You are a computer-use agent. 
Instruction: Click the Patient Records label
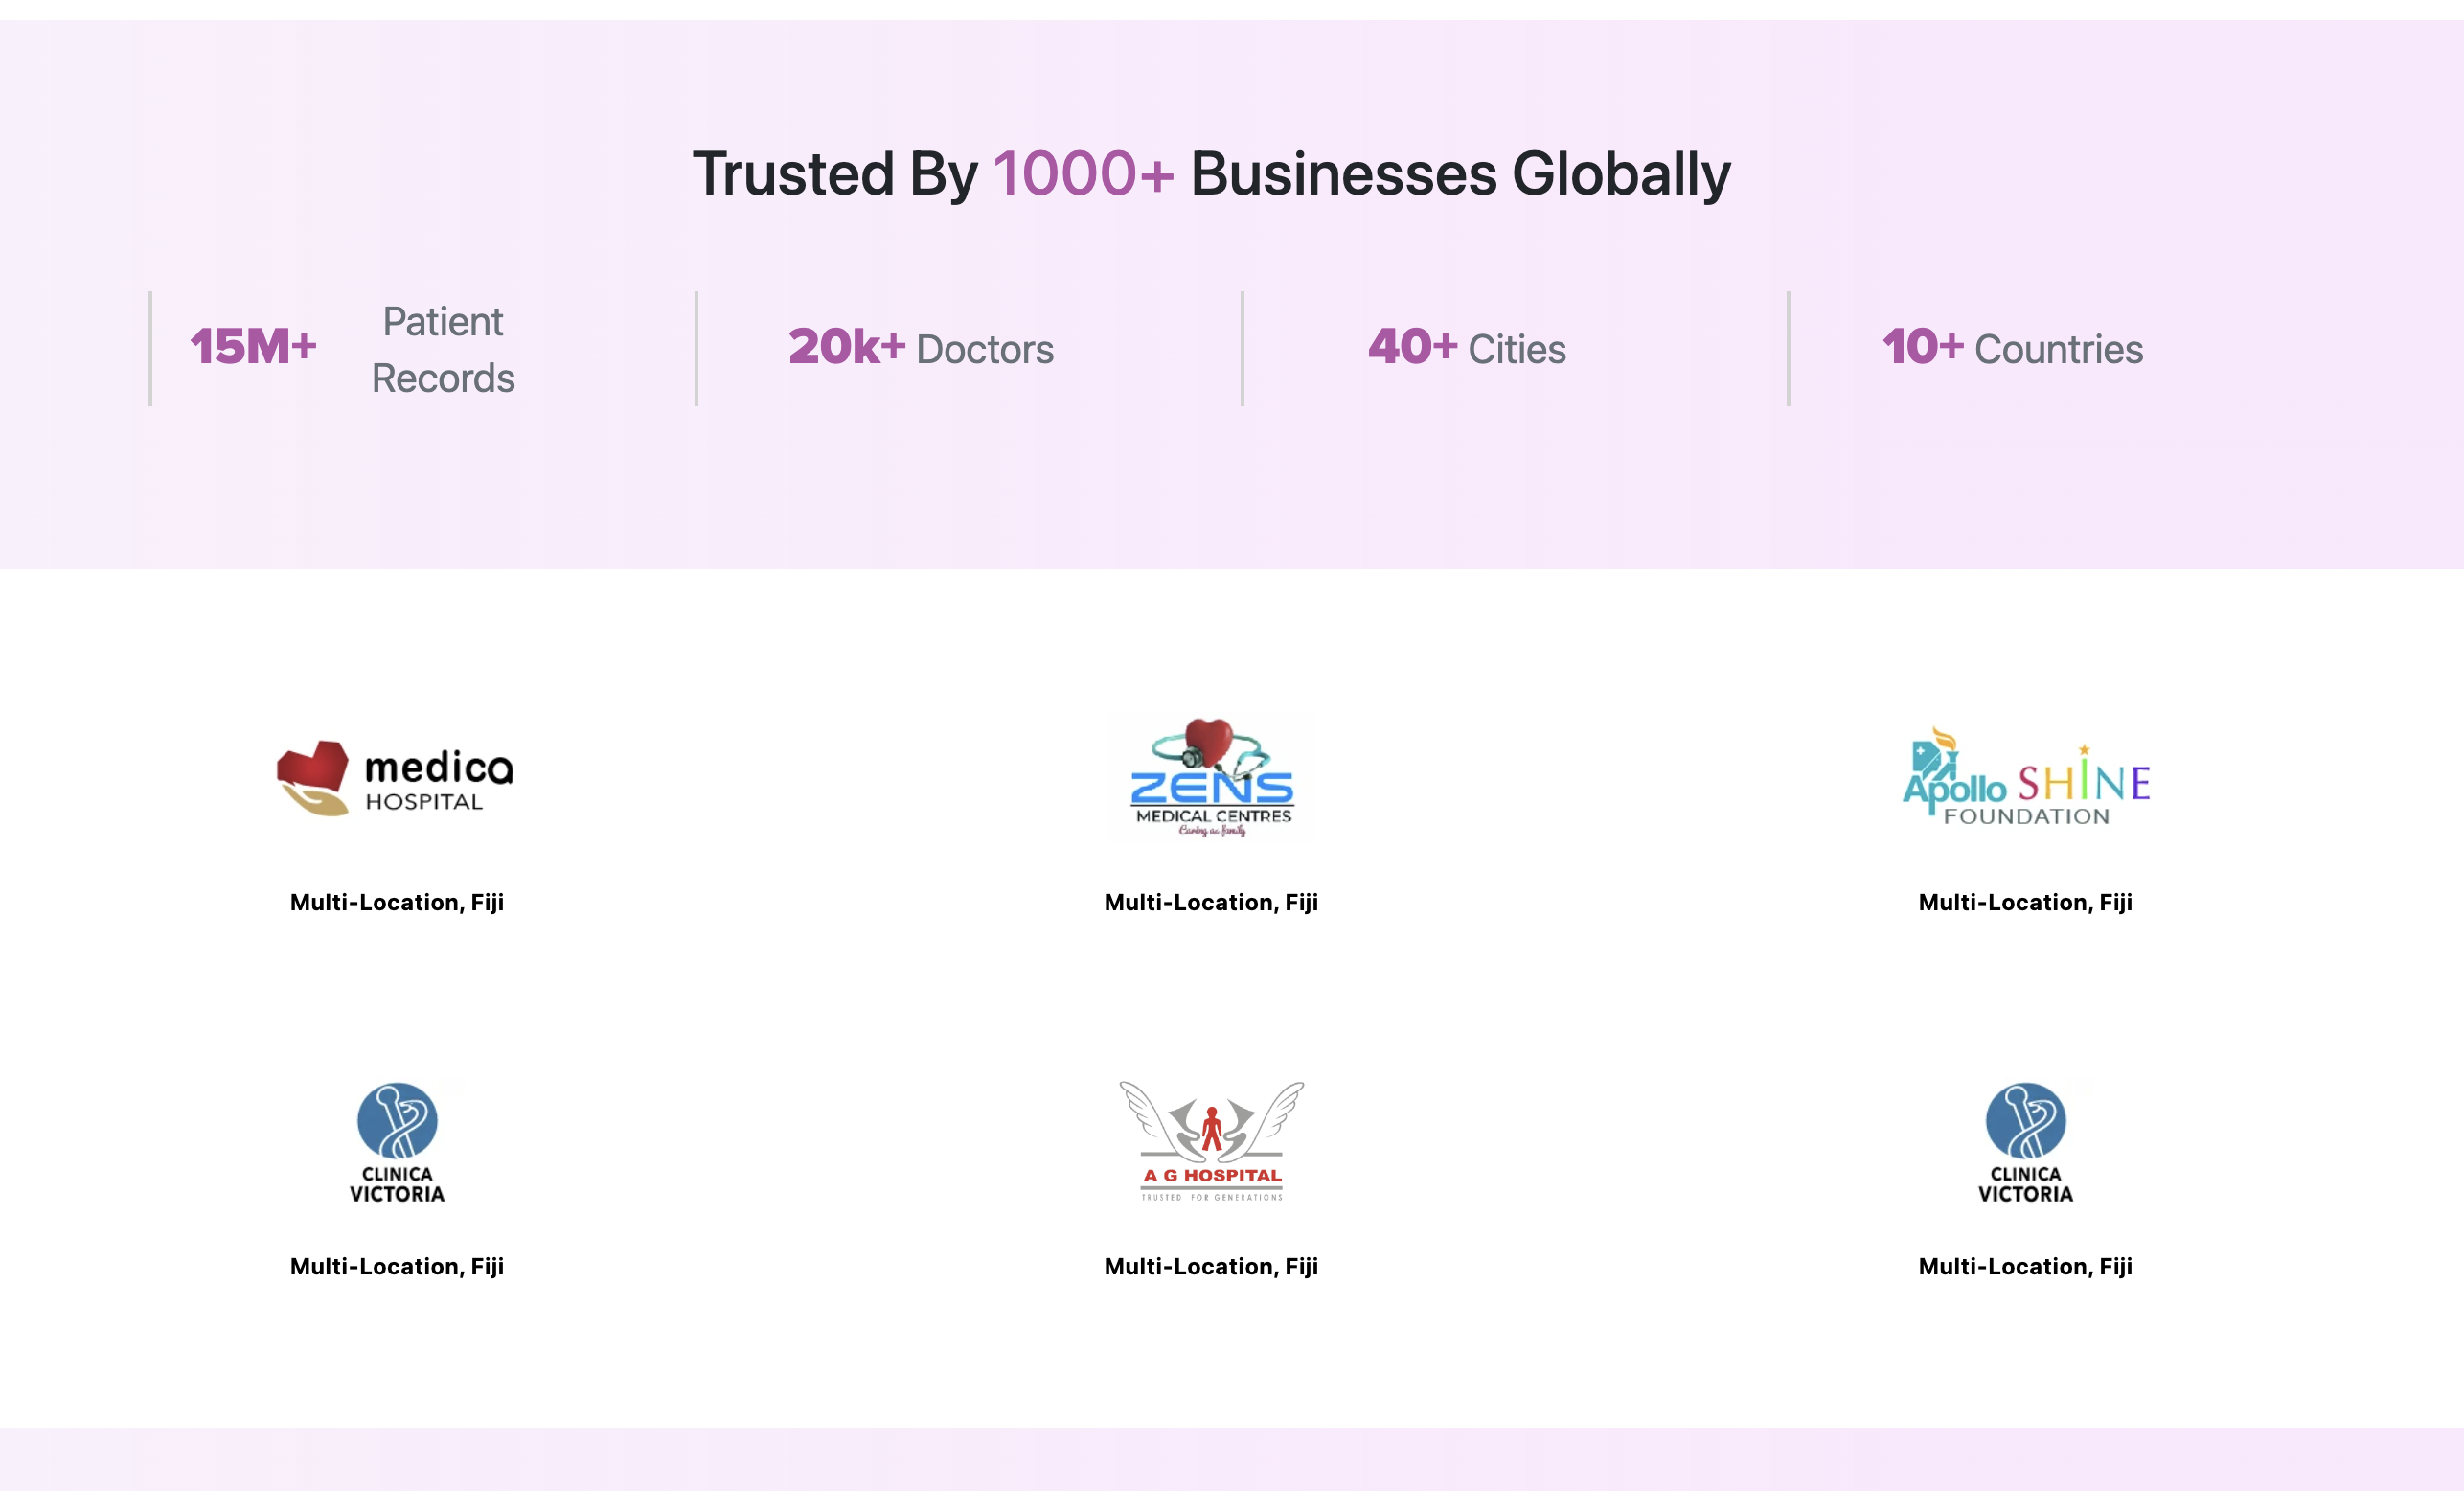click(x=443, y=350)
